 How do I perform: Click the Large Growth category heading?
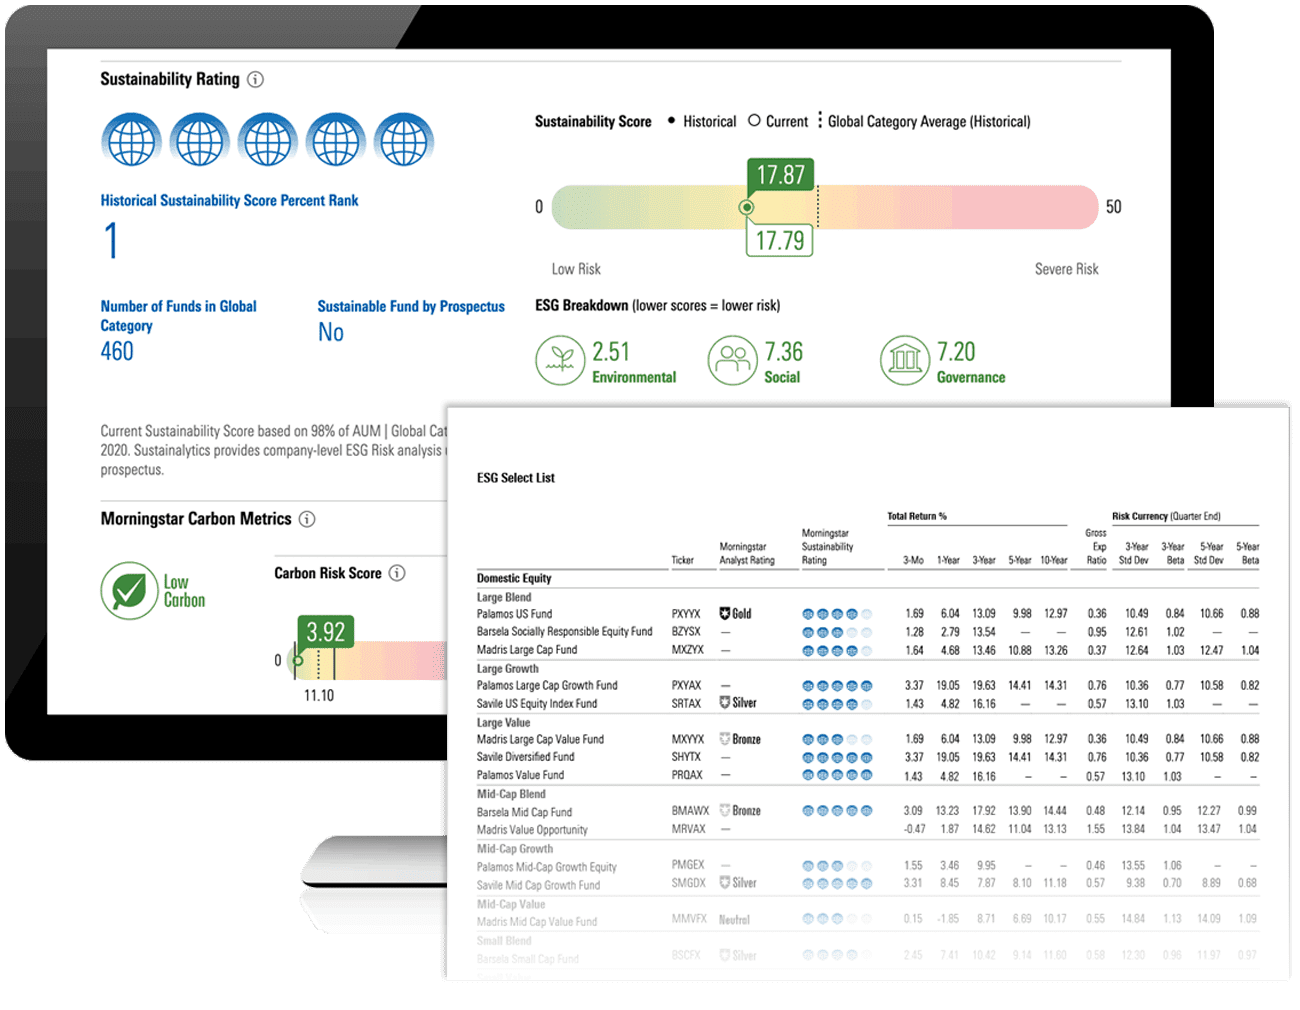pos(507,669)
